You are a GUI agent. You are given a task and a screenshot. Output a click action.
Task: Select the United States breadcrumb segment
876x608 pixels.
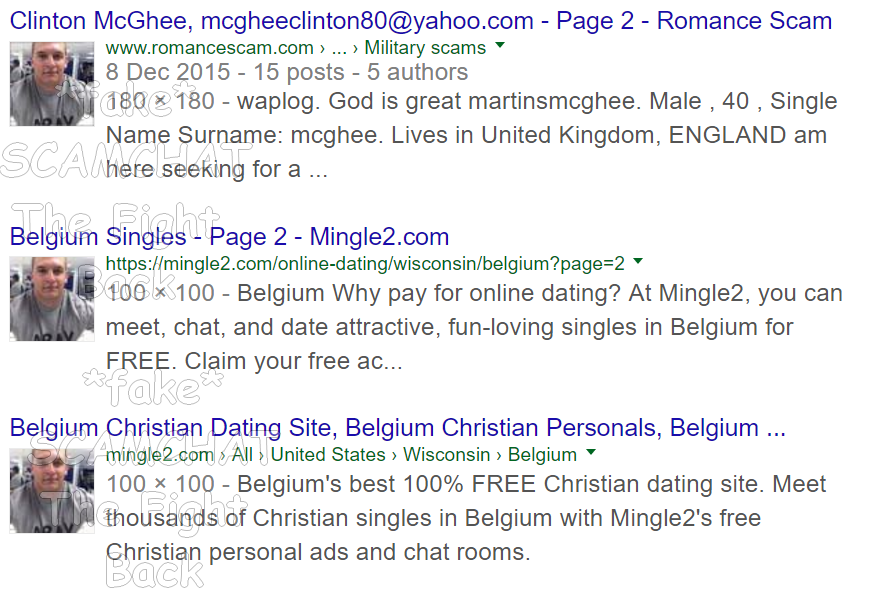(328, 455)
